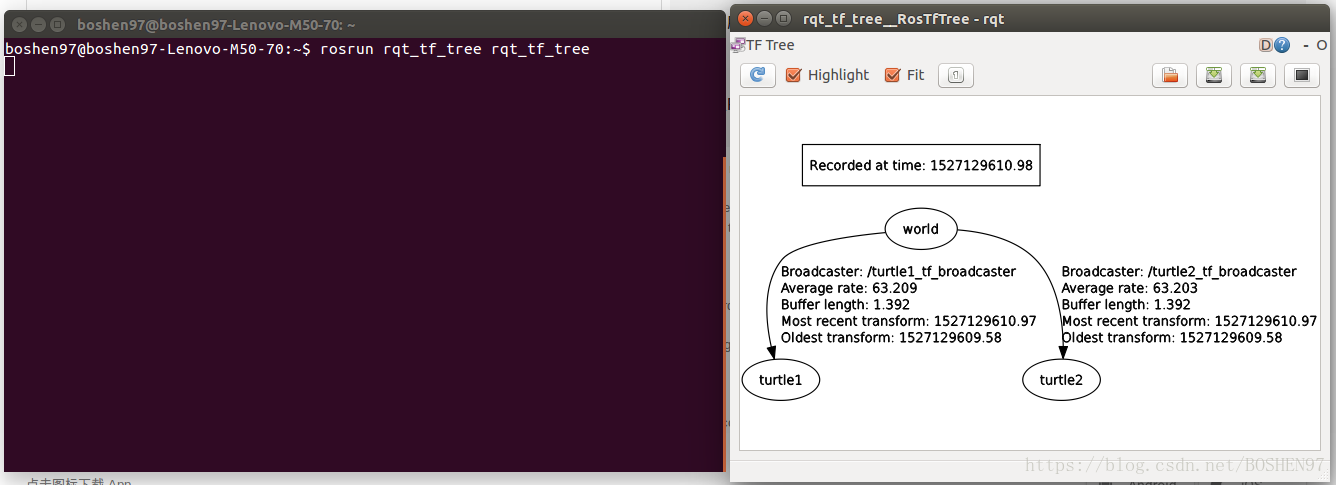The image size is (1336, 485).
Task: Close the rqt_tf_tree window
Action: coord(745,18)
